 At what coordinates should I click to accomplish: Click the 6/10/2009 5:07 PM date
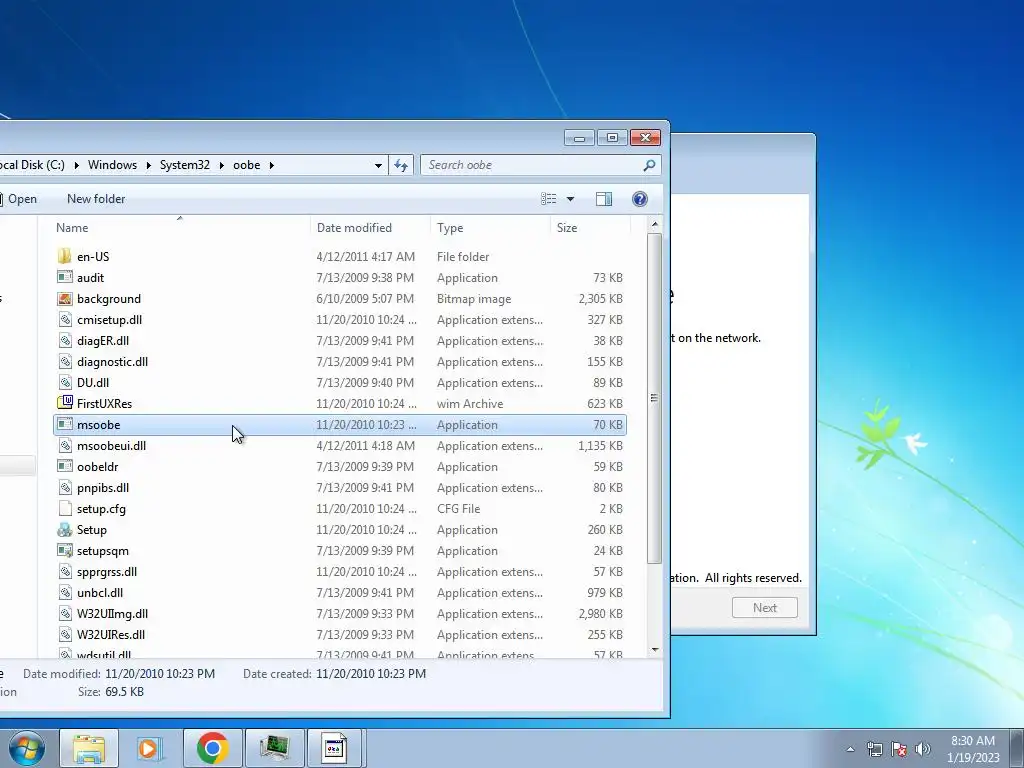pos(365,298)
